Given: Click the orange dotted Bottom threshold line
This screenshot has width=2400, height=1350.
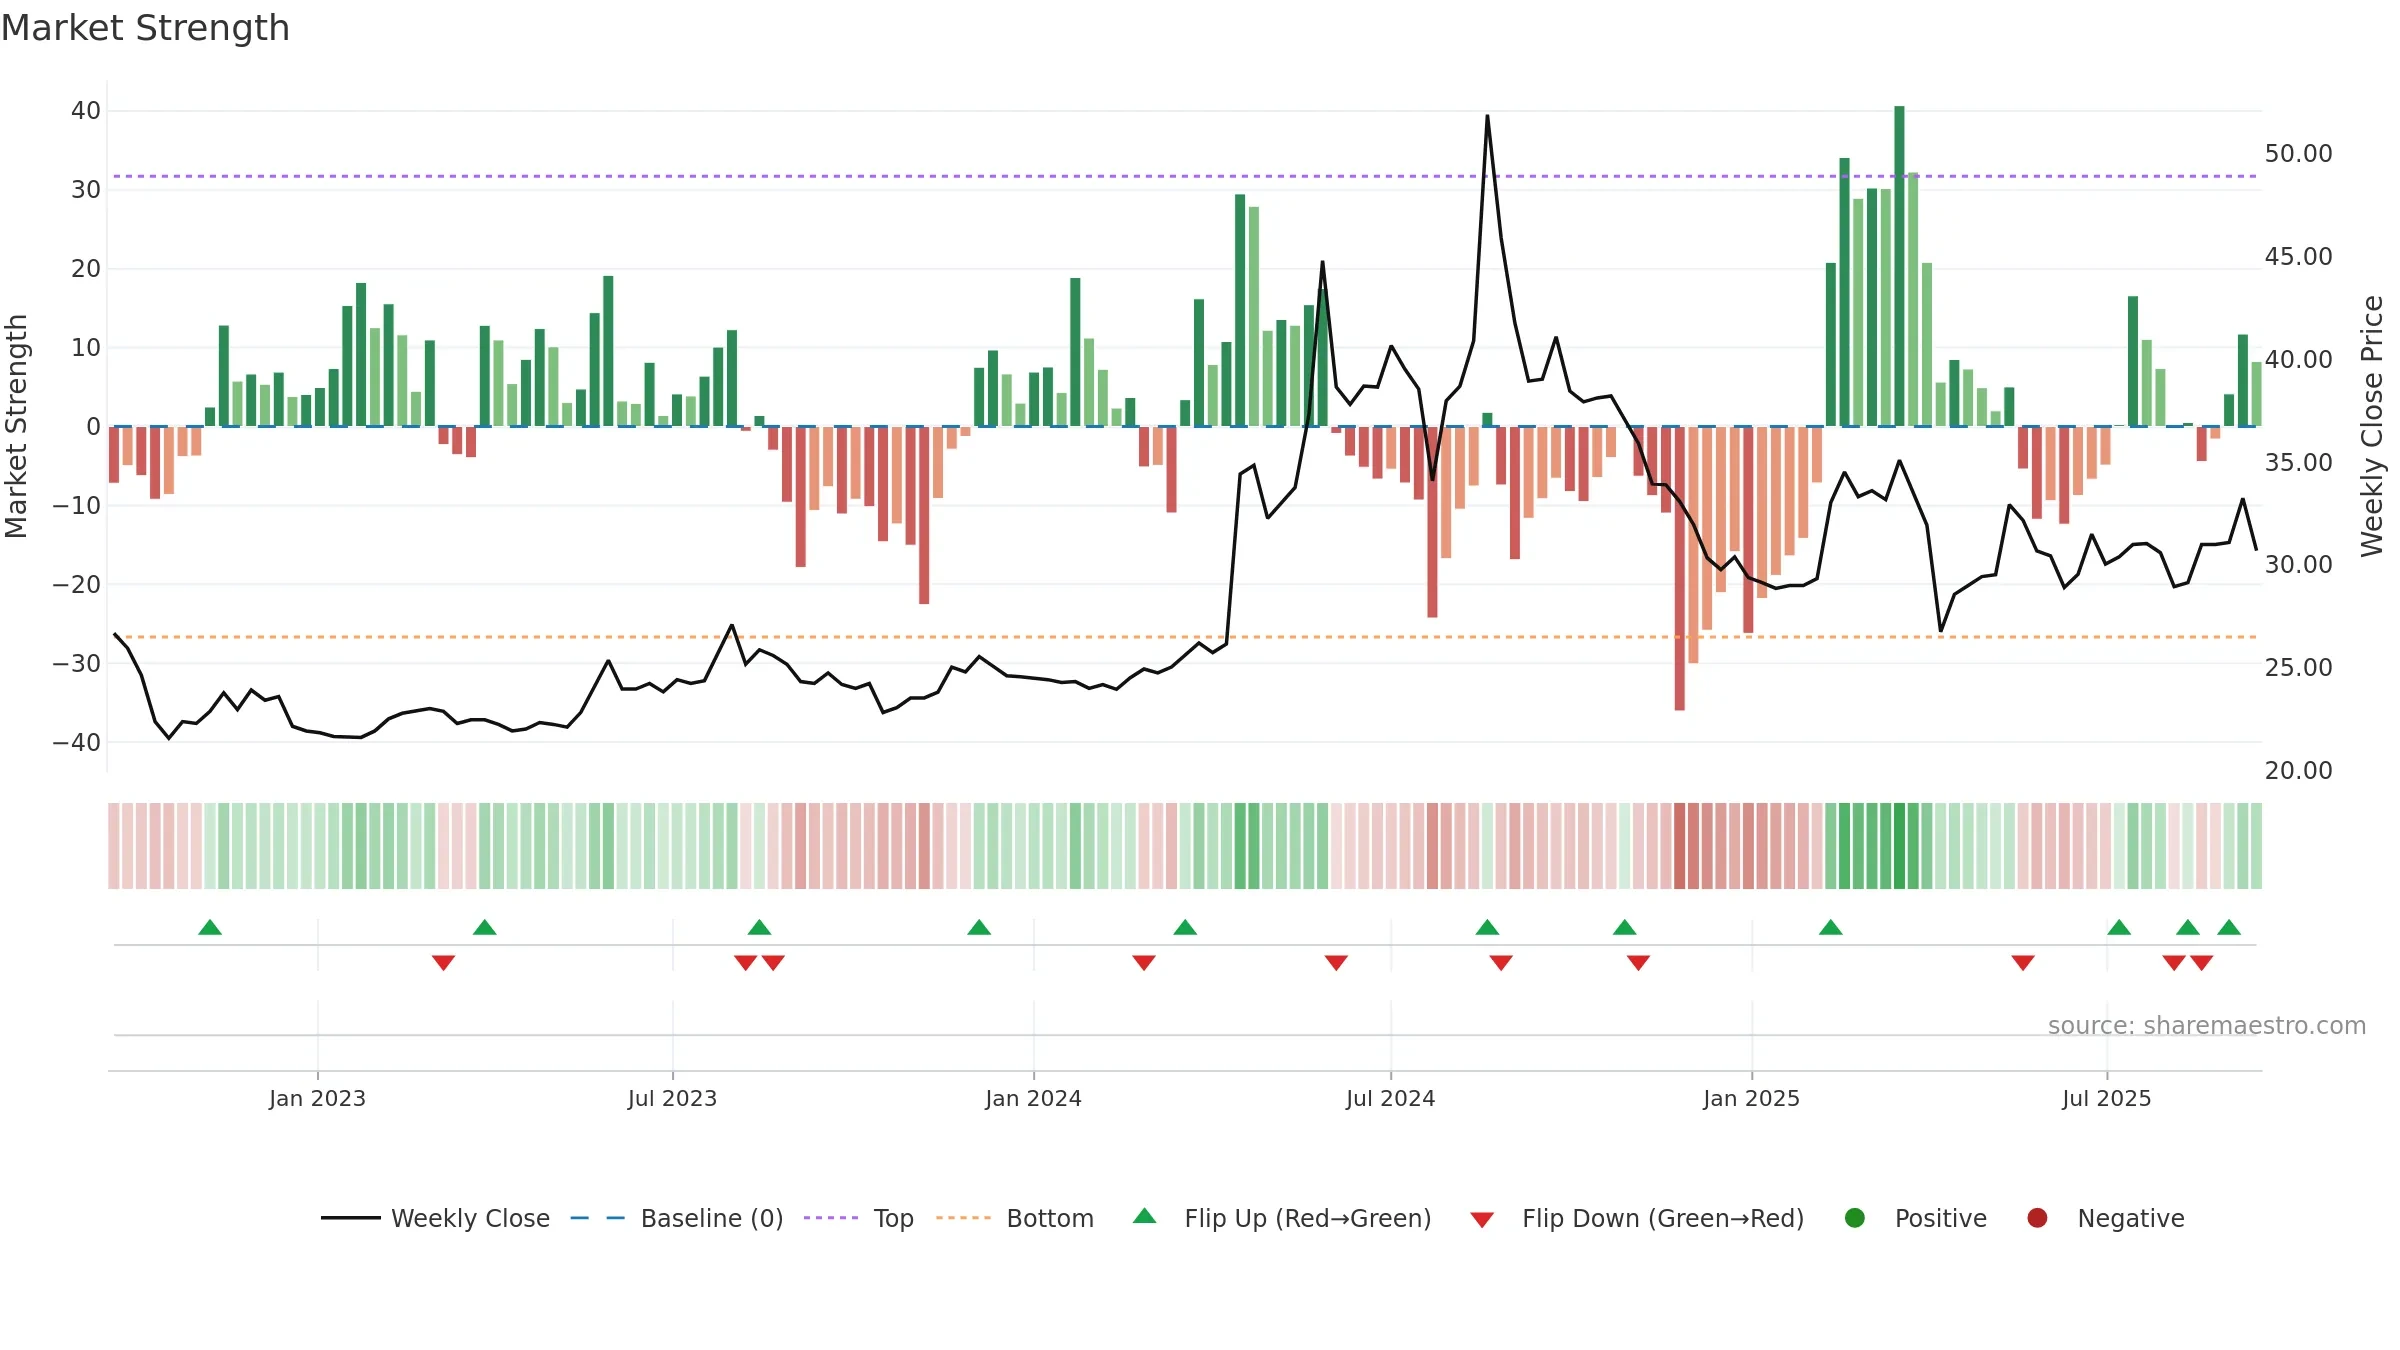Looking at the screenshot, I should [1185, 637].
